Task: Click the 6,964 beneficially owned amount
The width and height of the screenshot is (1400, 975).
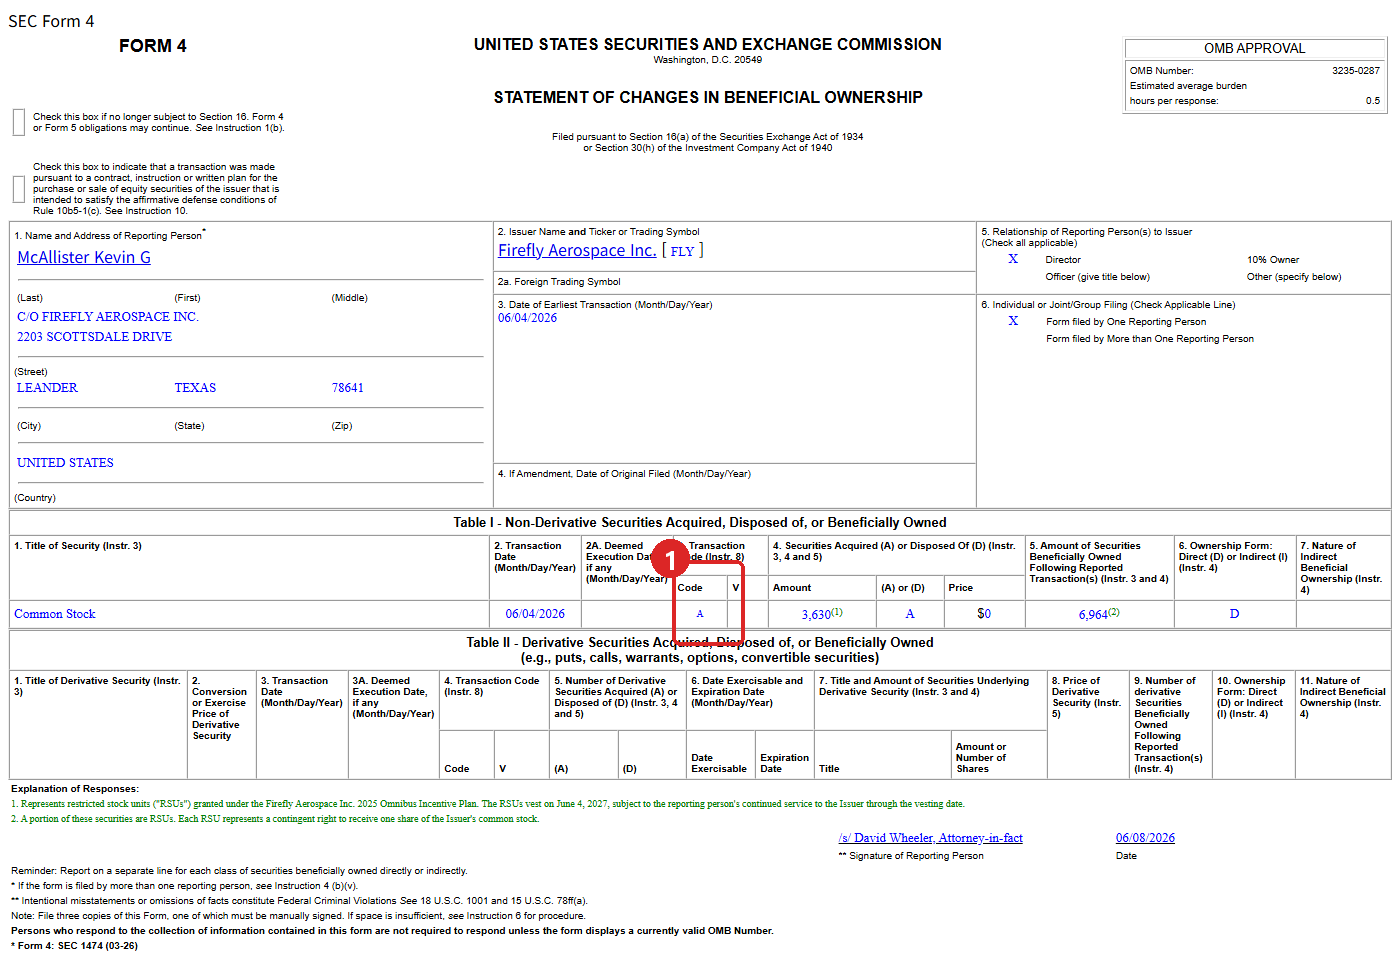Action: [1093, 614]
